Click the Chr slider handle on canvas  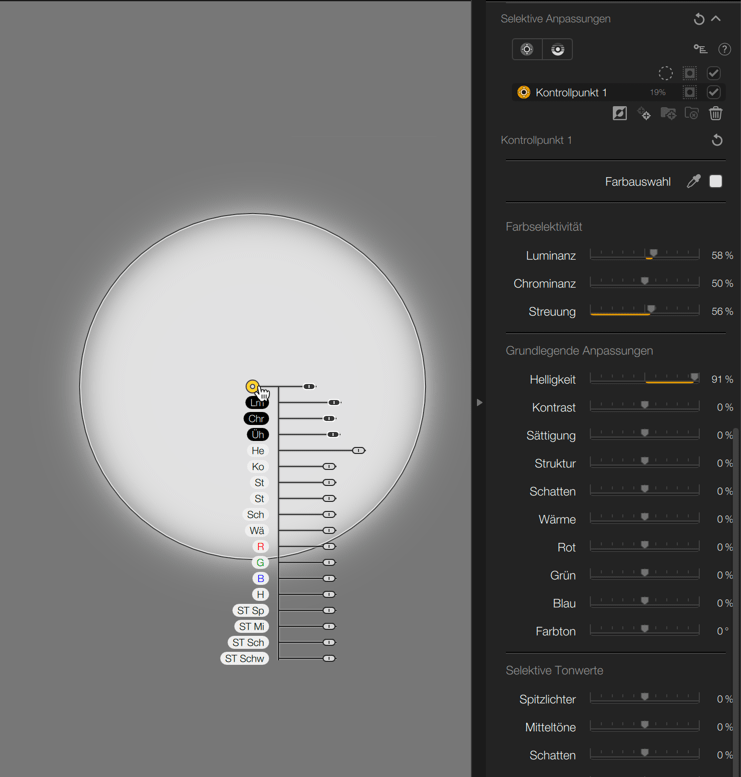[x=329, y=419]
